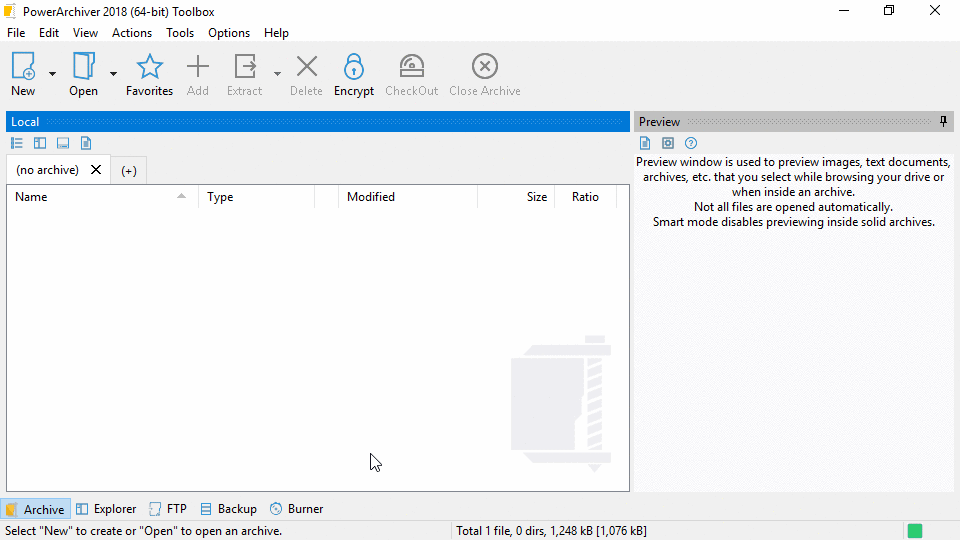
Task: Click the Close Archive icon
Action: [485, 66]
